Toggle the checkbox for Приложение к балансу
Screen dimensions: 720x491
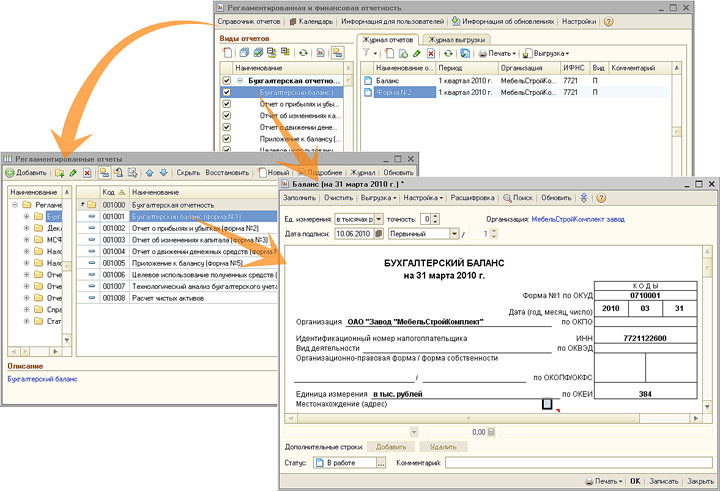(x=226, y=139)
